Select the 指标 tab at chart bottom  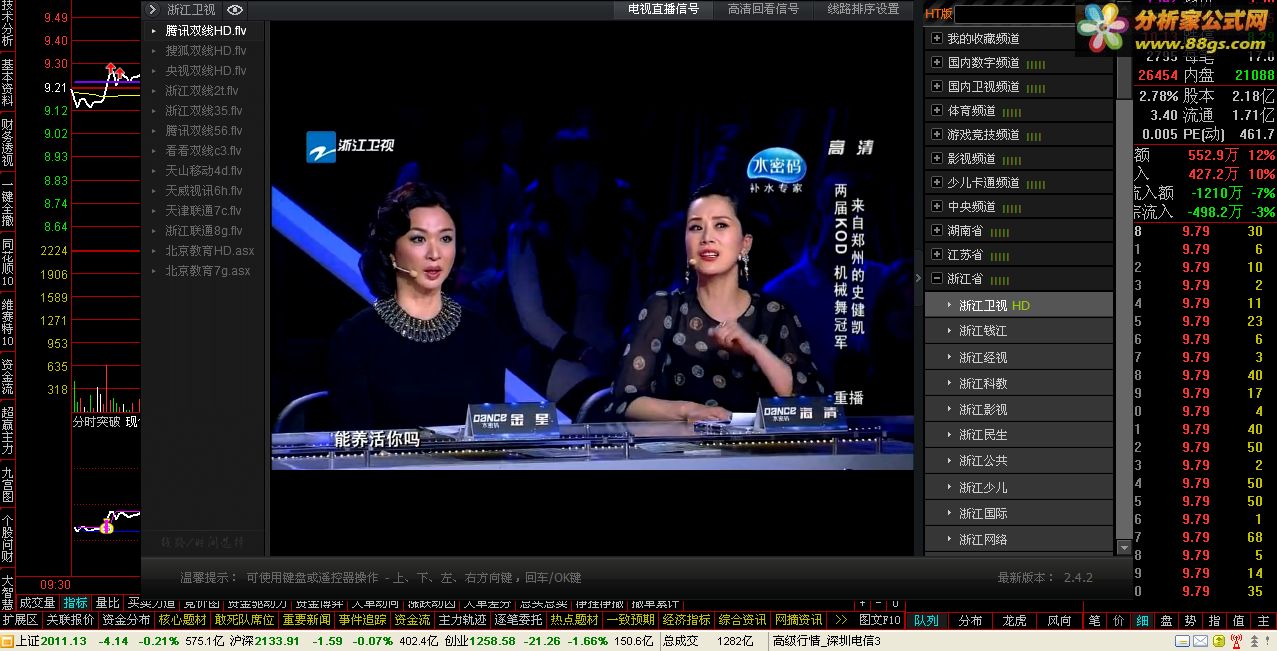(75, 603)
